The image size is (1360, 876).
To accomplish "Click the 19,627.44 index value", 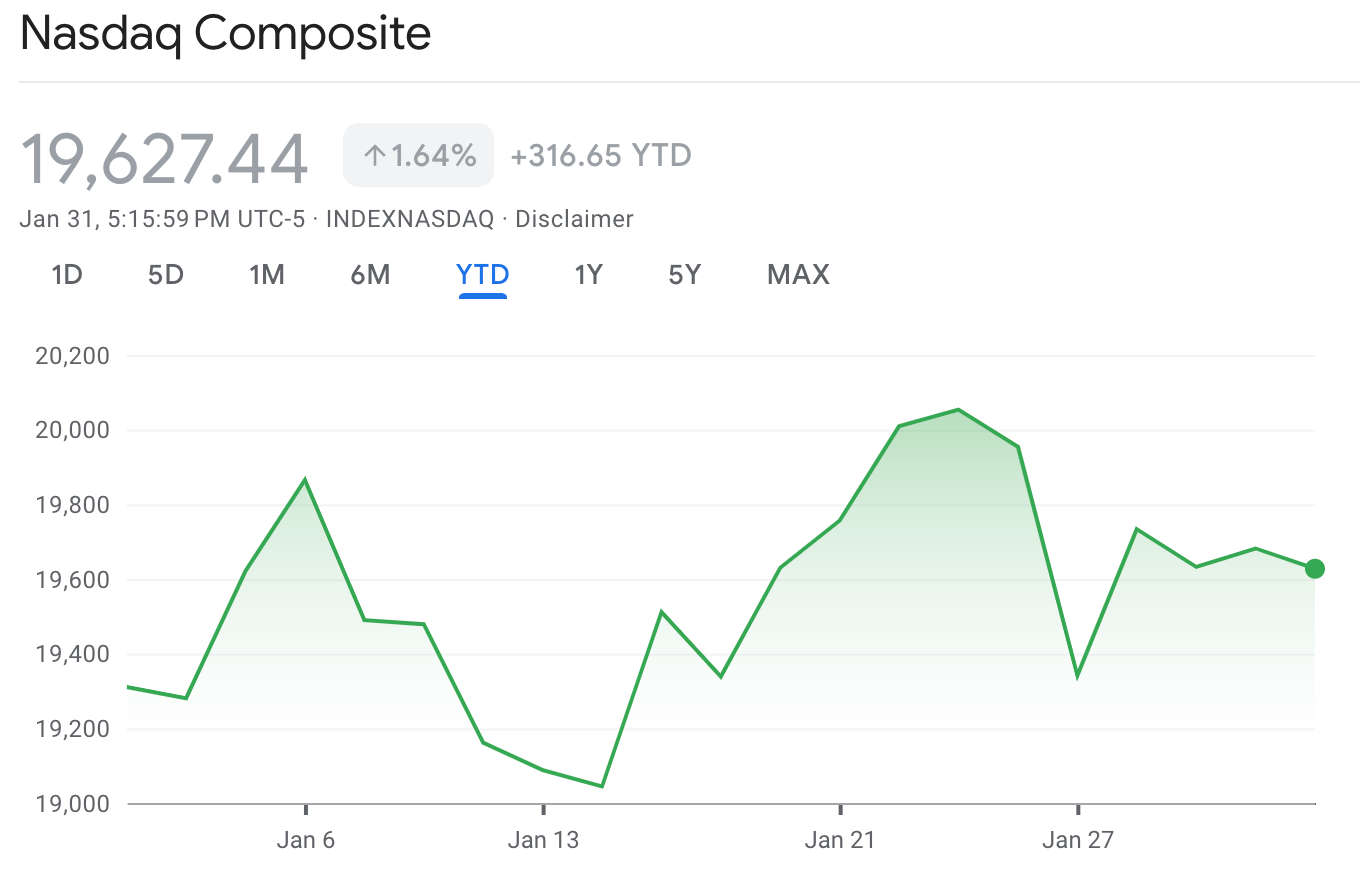I will pos(164,157).
